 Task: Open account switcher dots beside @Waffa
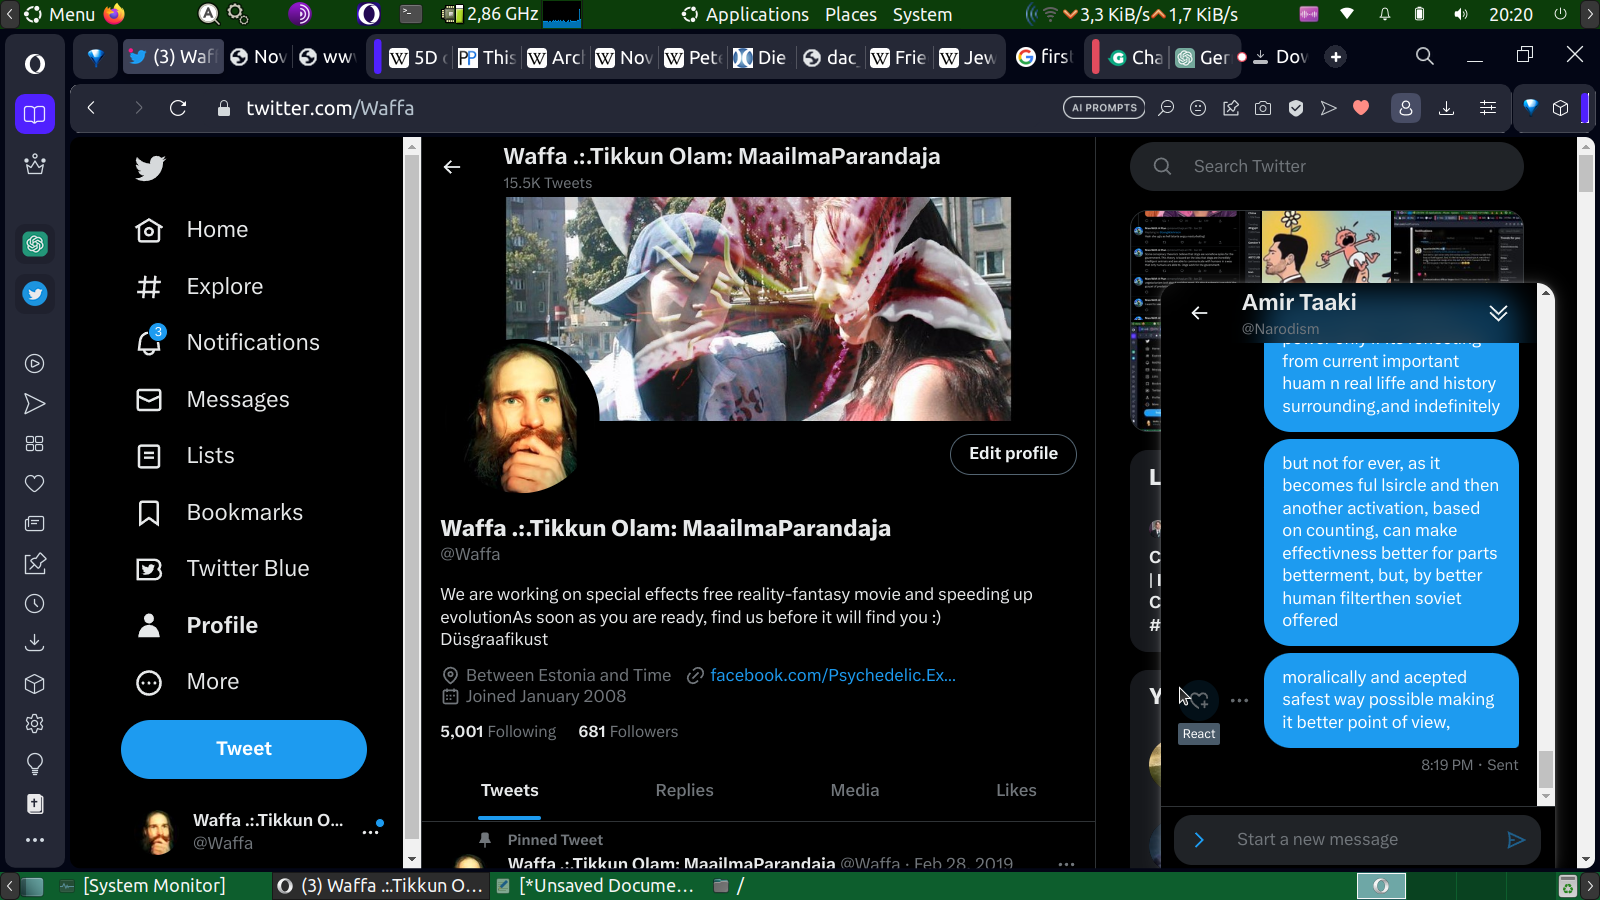371,831
